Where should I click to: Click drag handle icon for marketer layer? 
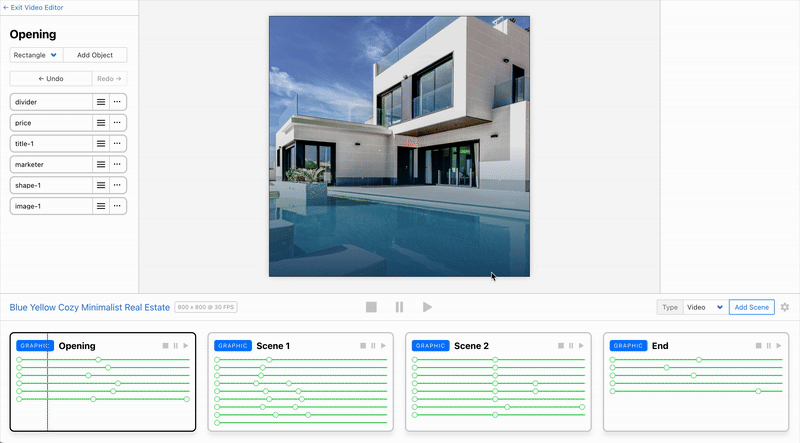101,164
